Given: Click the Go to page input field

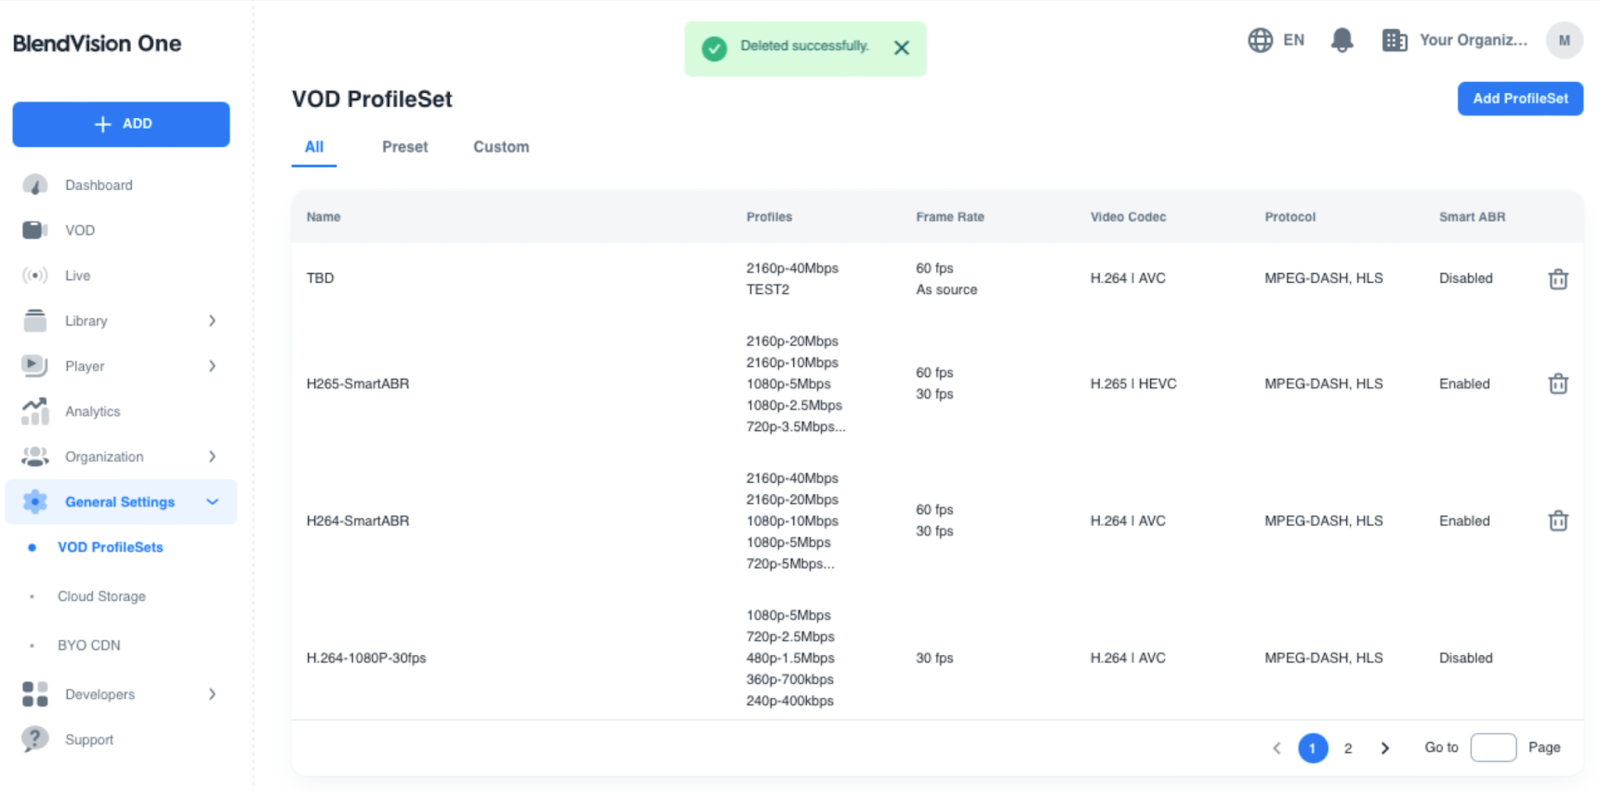Looking at the screenshot, I should pos(1492,748).
